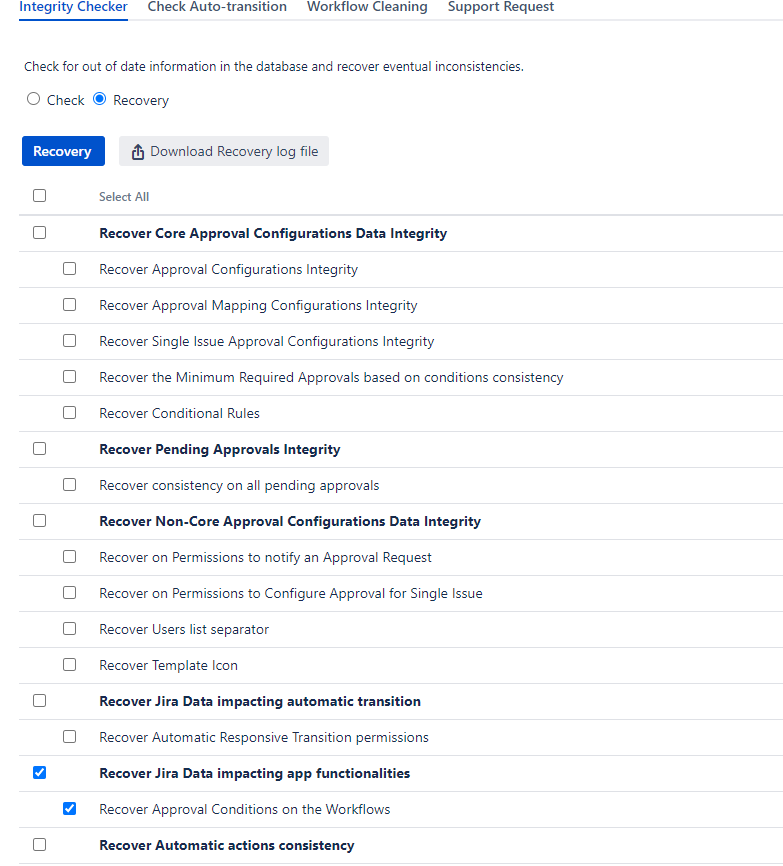This screenshot has height=866, width=783.
Task: Enable Recover Pending Approvals Integrity group
Action: coord(40,449)
